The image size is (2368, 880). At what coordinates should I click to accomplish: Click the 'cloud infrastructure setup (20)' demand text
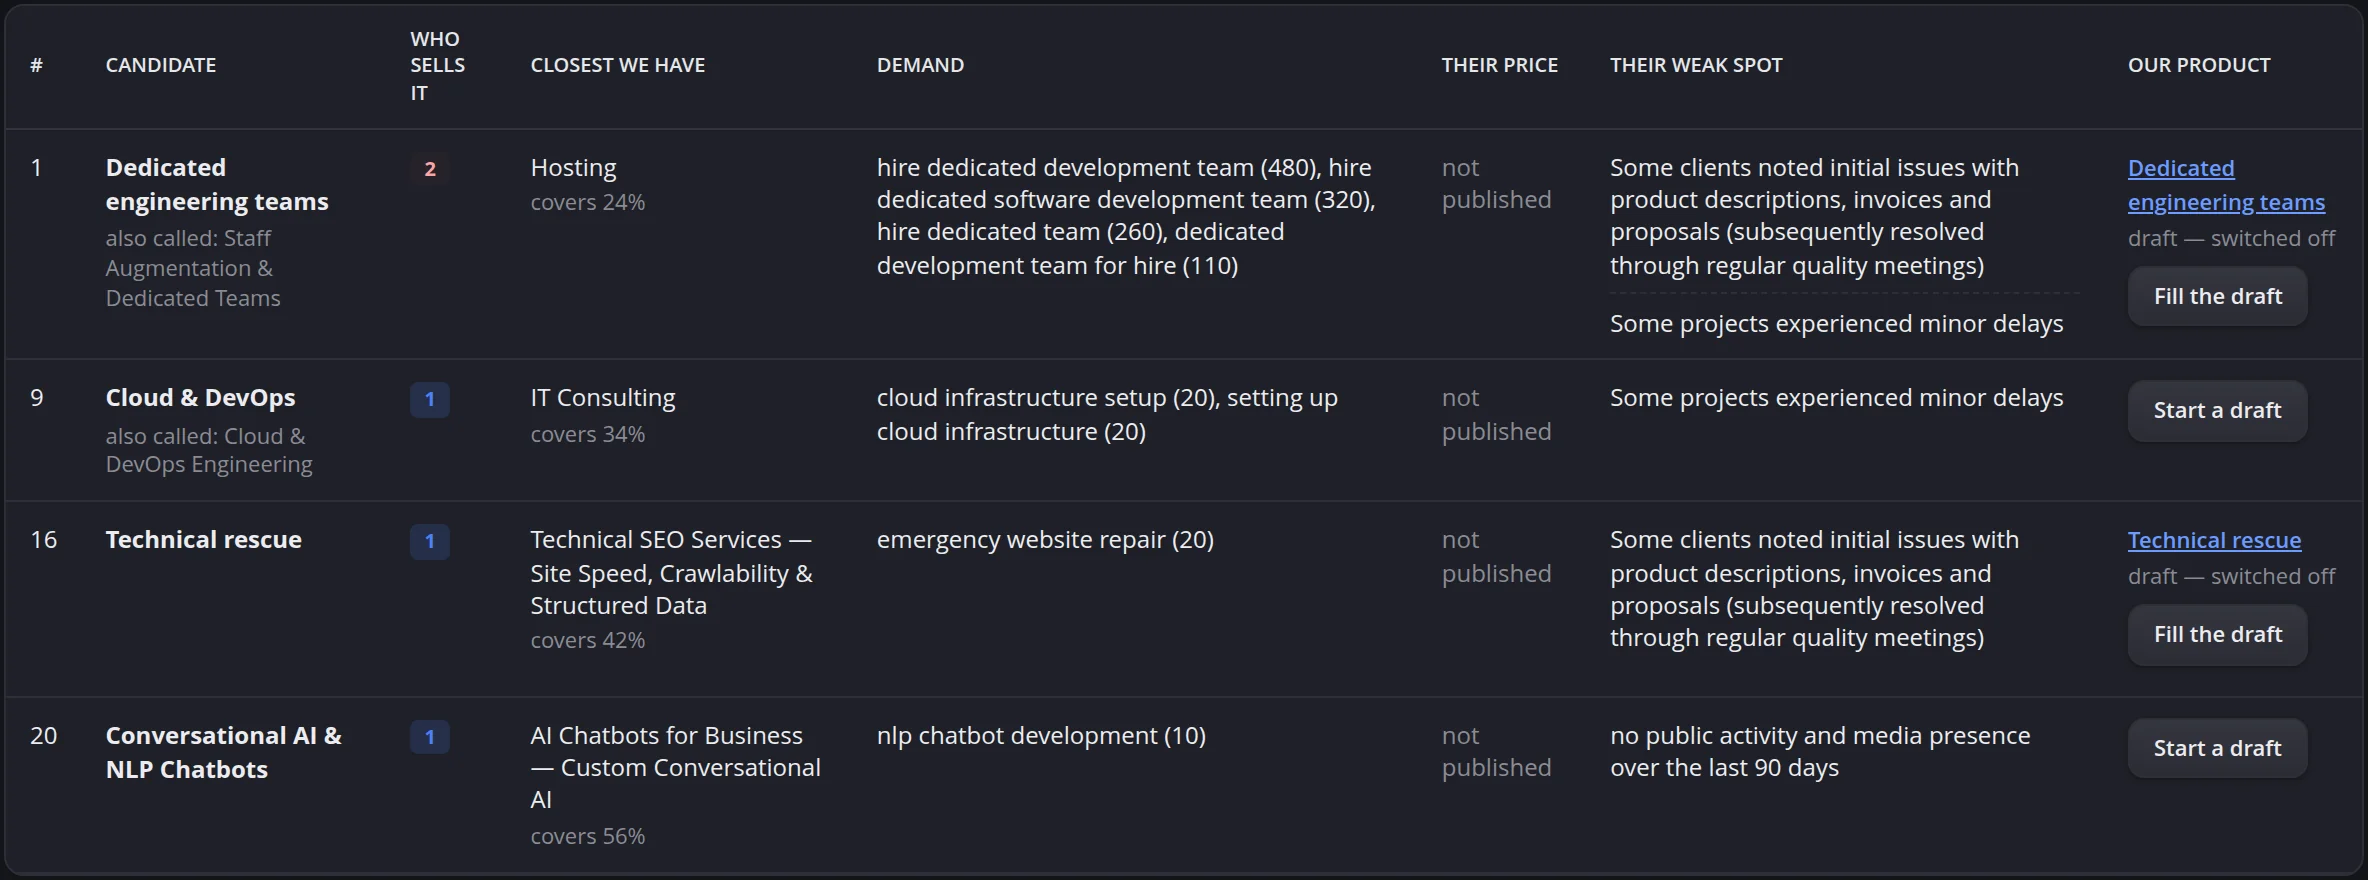1046,397
